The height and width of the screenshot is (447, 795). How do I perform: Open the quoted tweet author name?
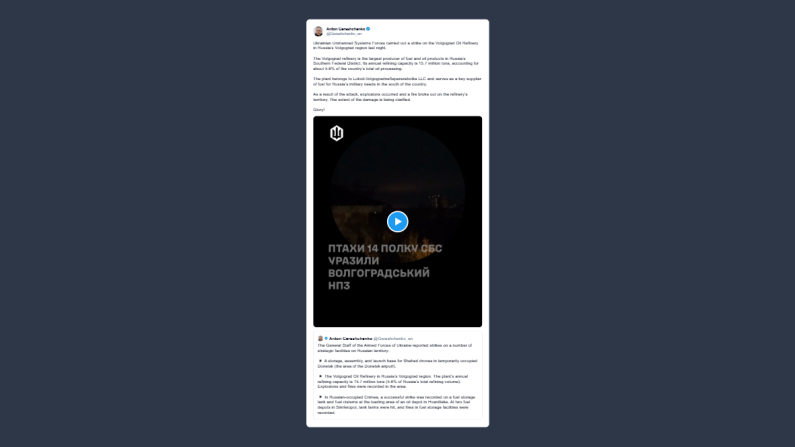(350, 339)
